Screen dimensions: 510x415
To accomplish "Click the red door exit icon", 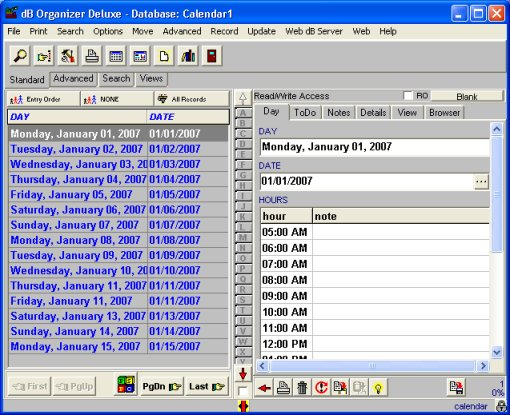I will [x=212, y=56].
